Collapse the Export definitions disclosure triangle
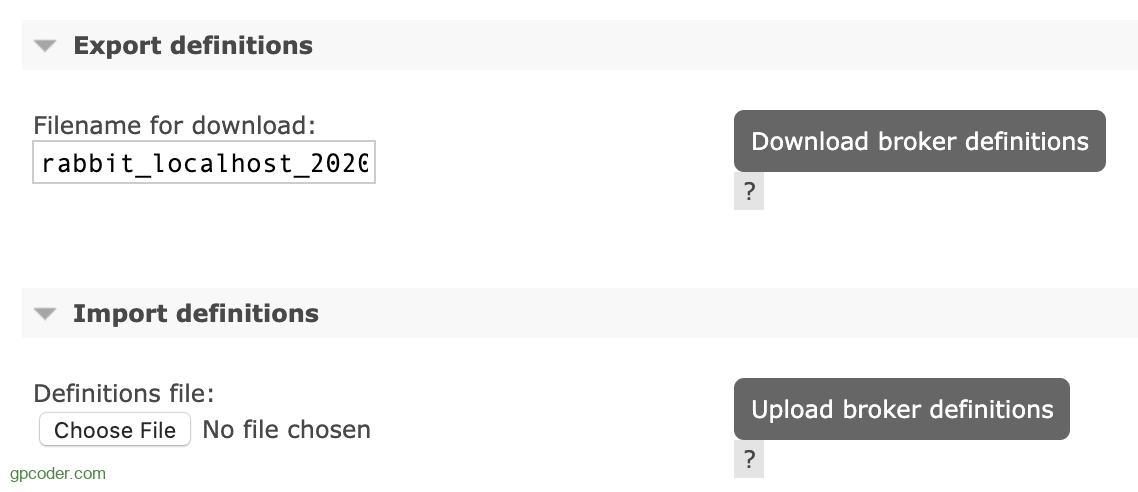The width and height of the screenshot is (1138, 492). point(45,46)
